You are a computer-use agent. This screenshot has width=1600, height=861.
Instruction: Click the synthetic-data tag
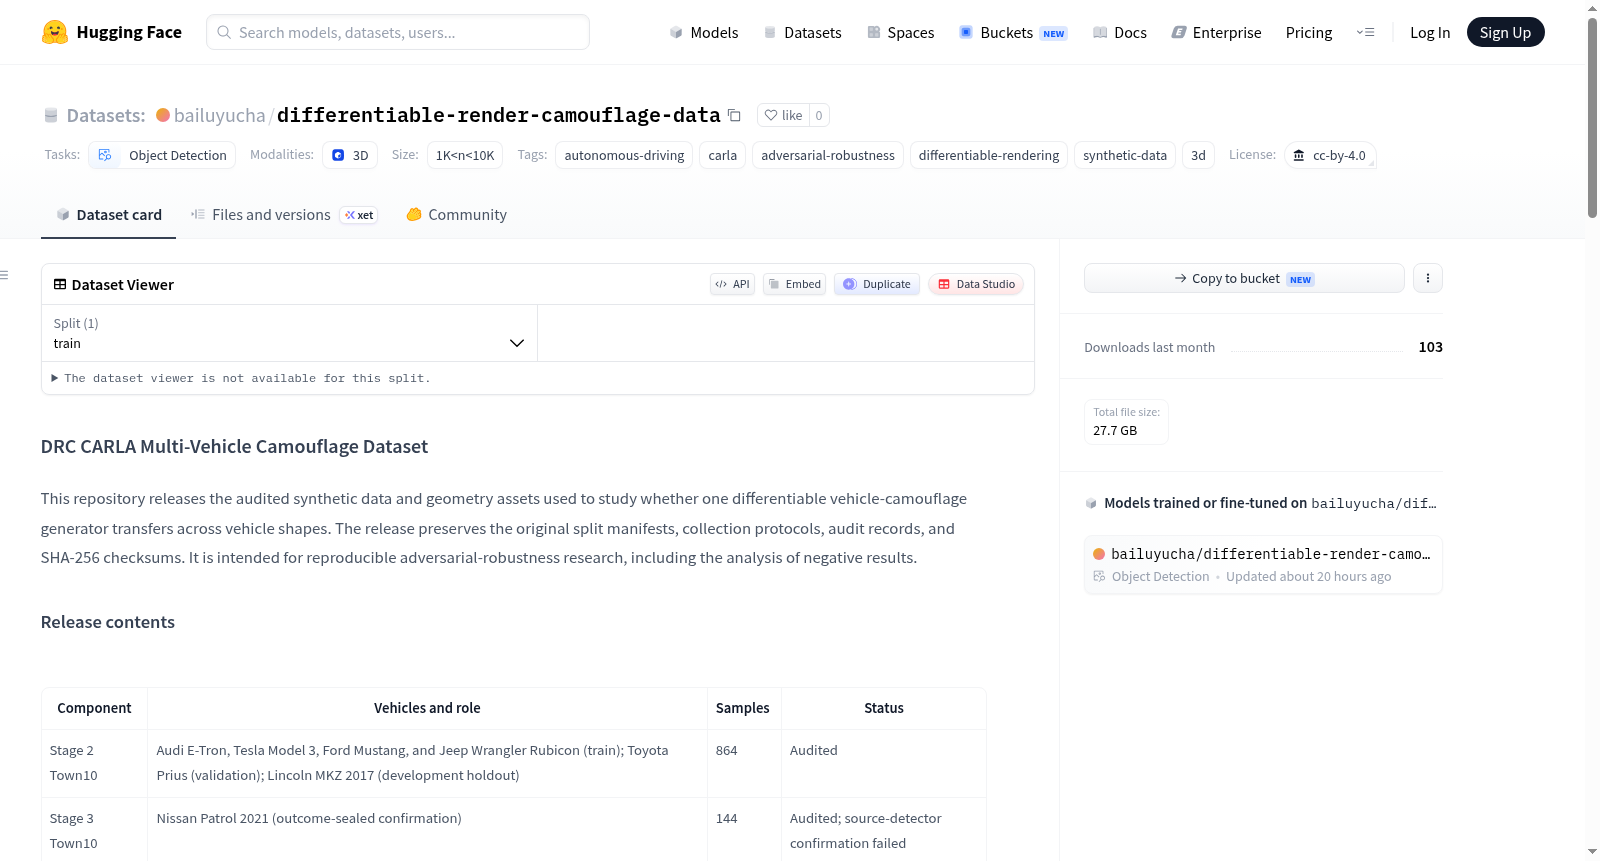click(x=1125, y=155)
